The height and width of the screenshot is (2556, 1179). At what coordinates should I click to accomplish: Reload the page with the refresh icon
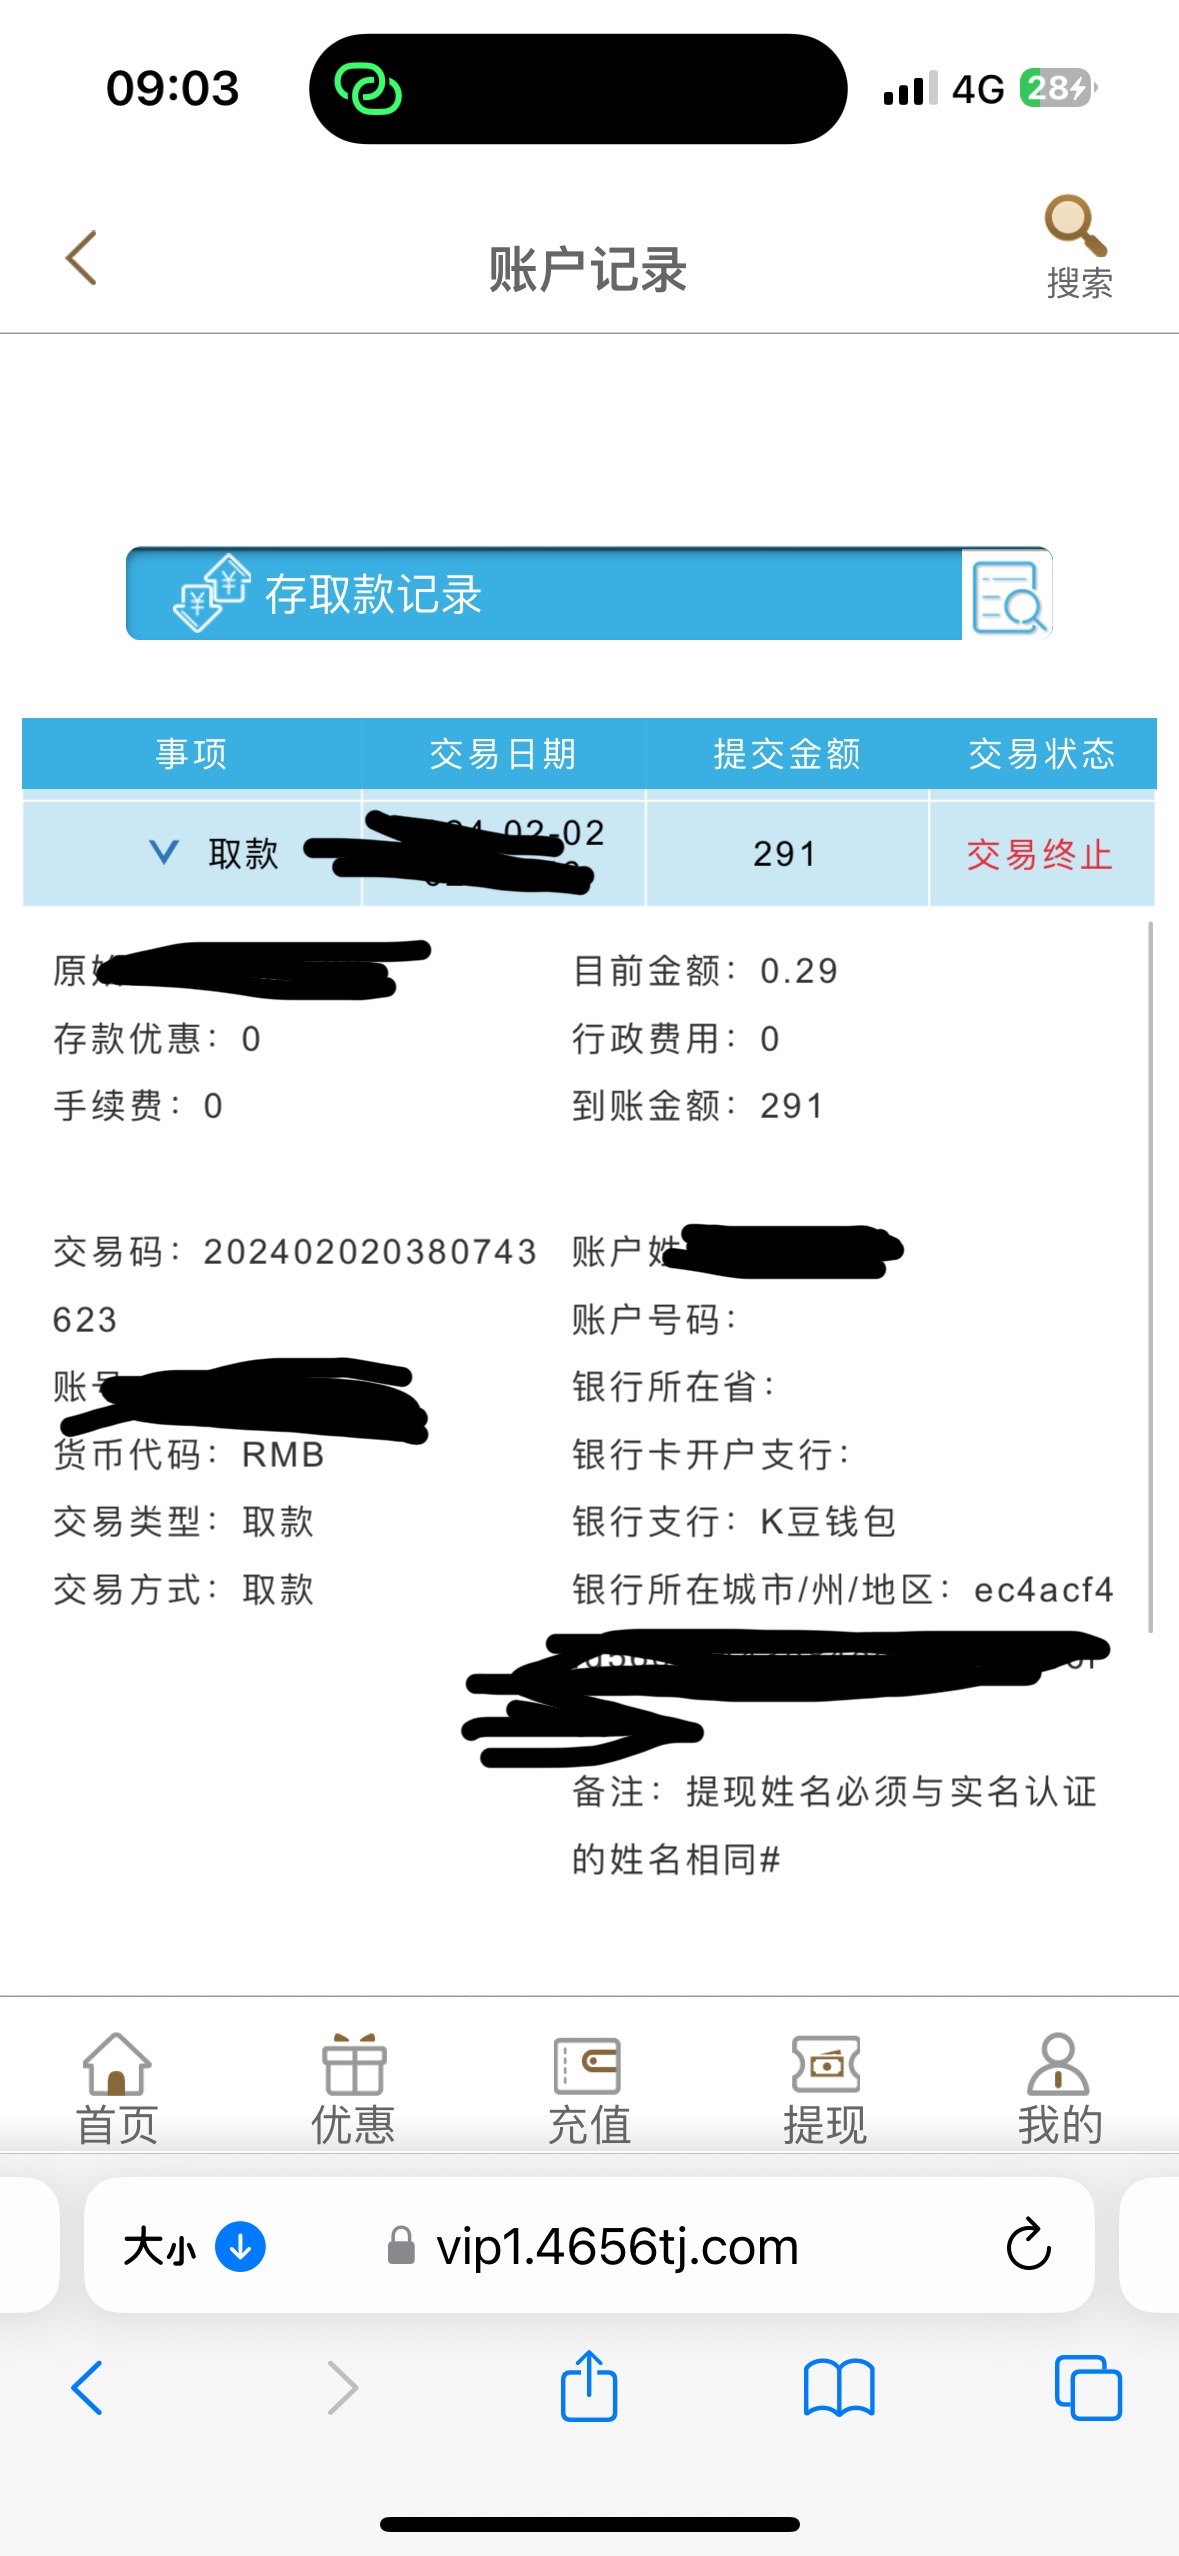pyautogui.click(x=1028, y=2246)
